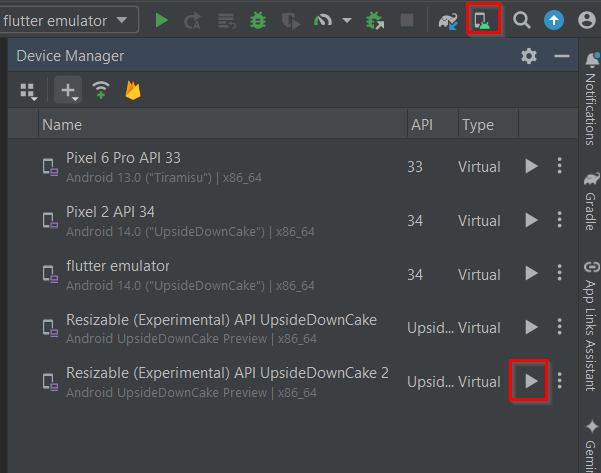Image resolution: width=601 pixels, height=473 pixels.
Task: Click the Apply Changes and Restart Activity icon
Action: tap(192, 21)
